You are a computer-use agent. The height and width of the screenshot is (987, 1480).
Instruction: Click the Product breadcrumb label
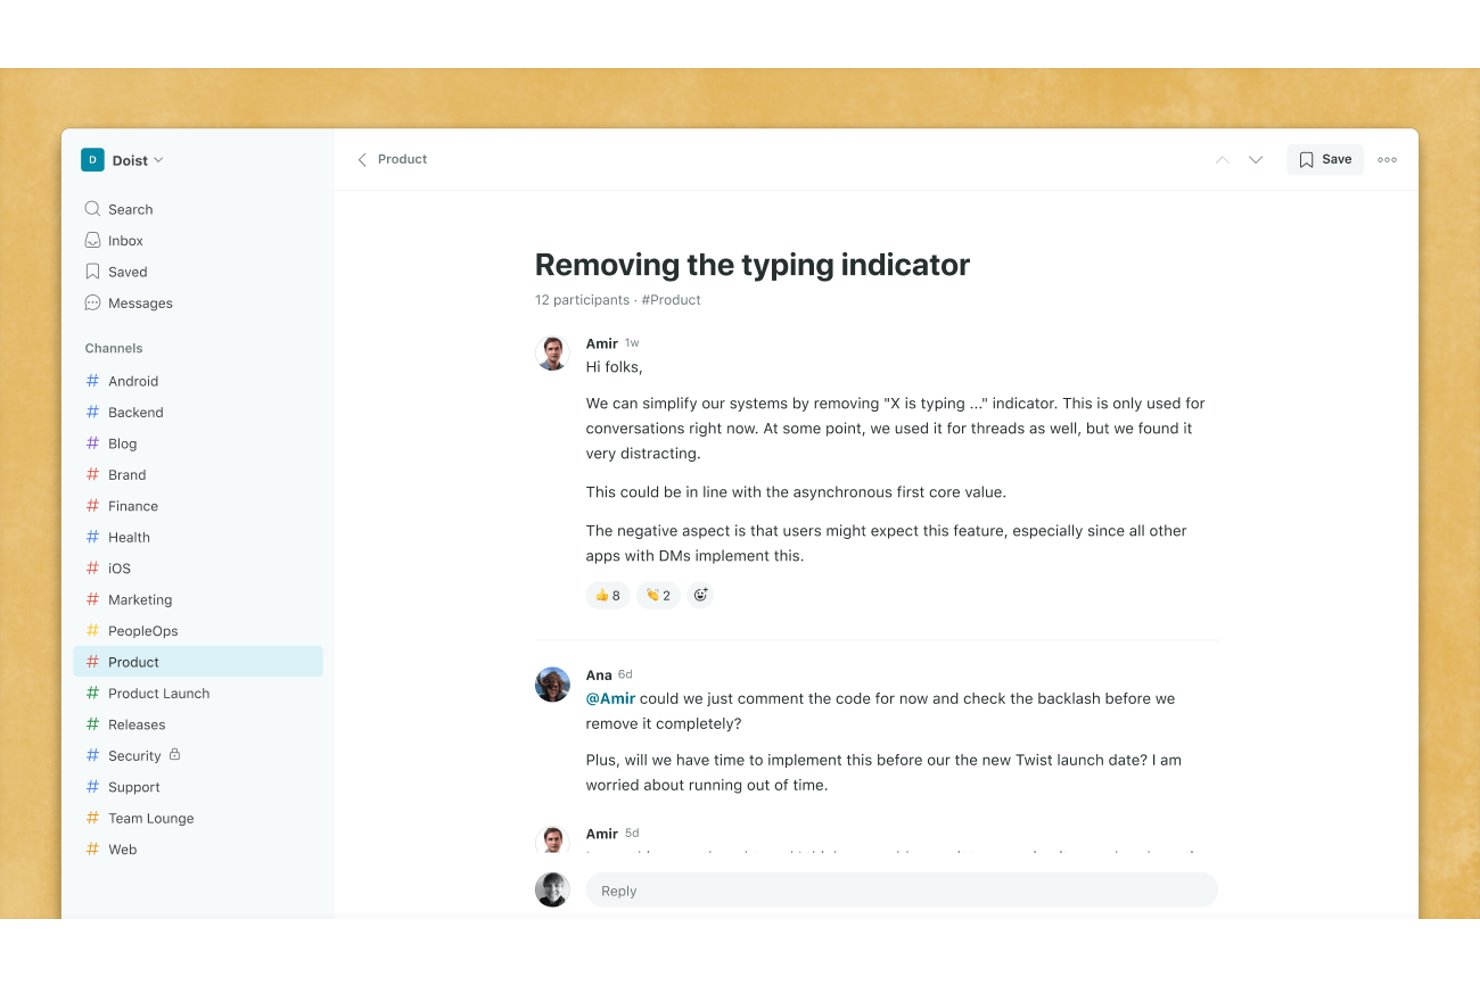403,159
